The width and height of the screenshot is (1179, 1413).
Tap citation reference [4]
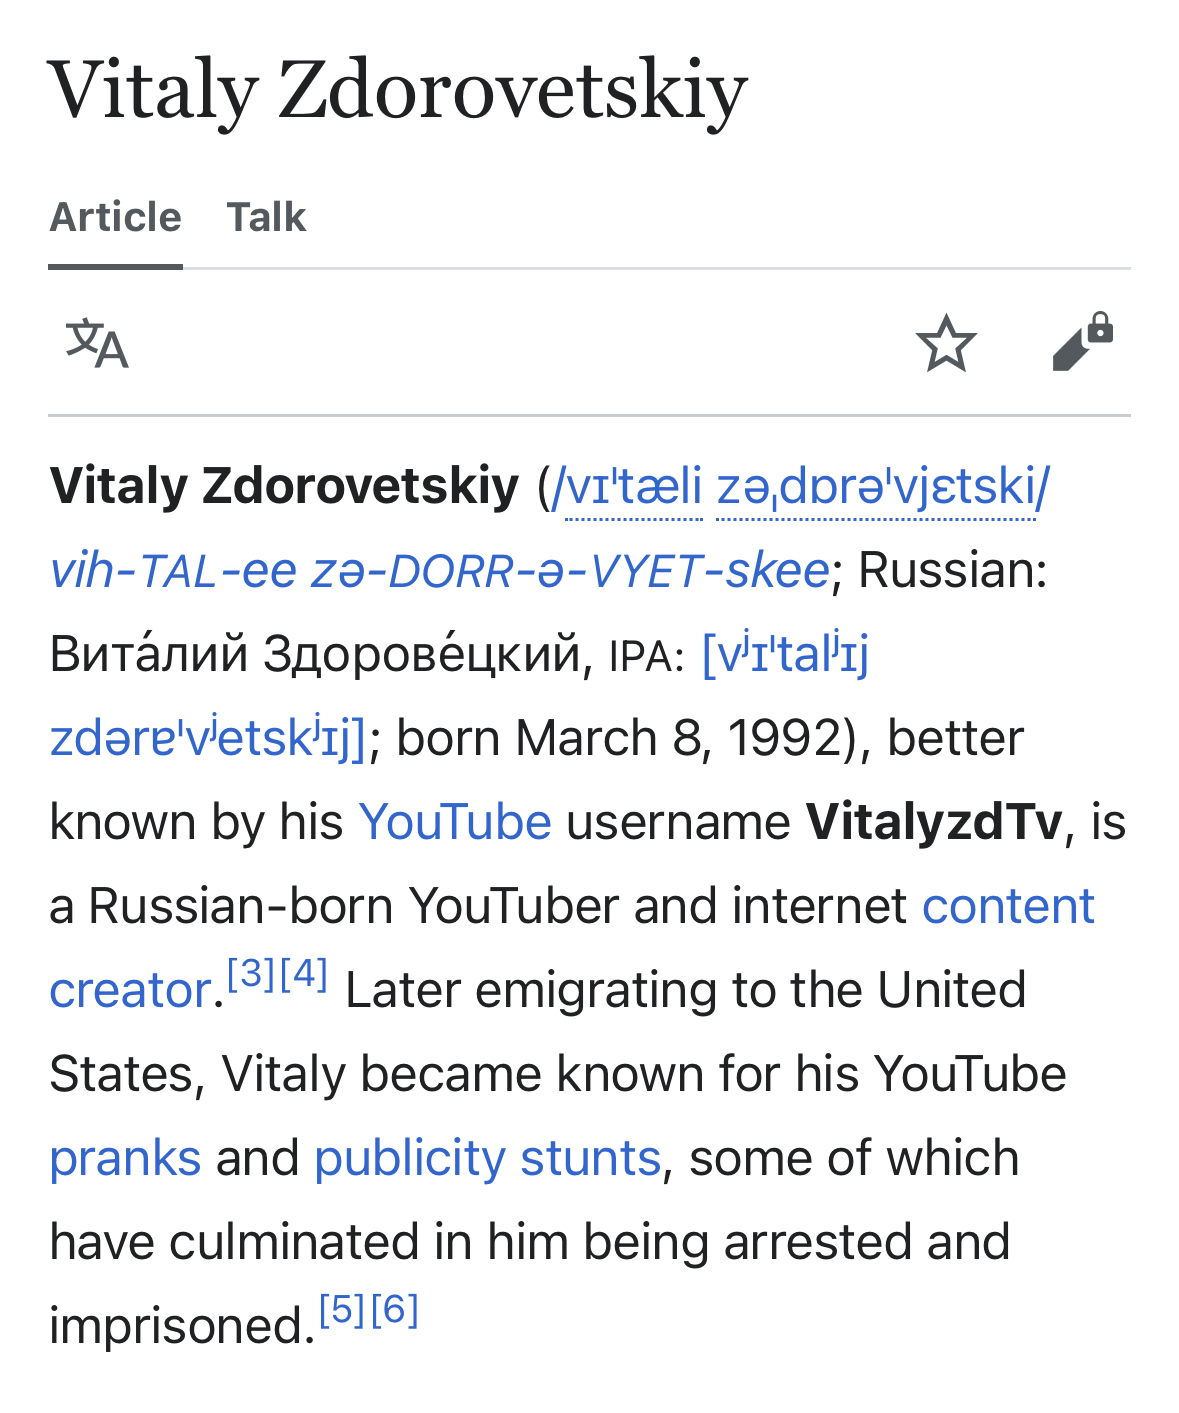click(304, 973)
